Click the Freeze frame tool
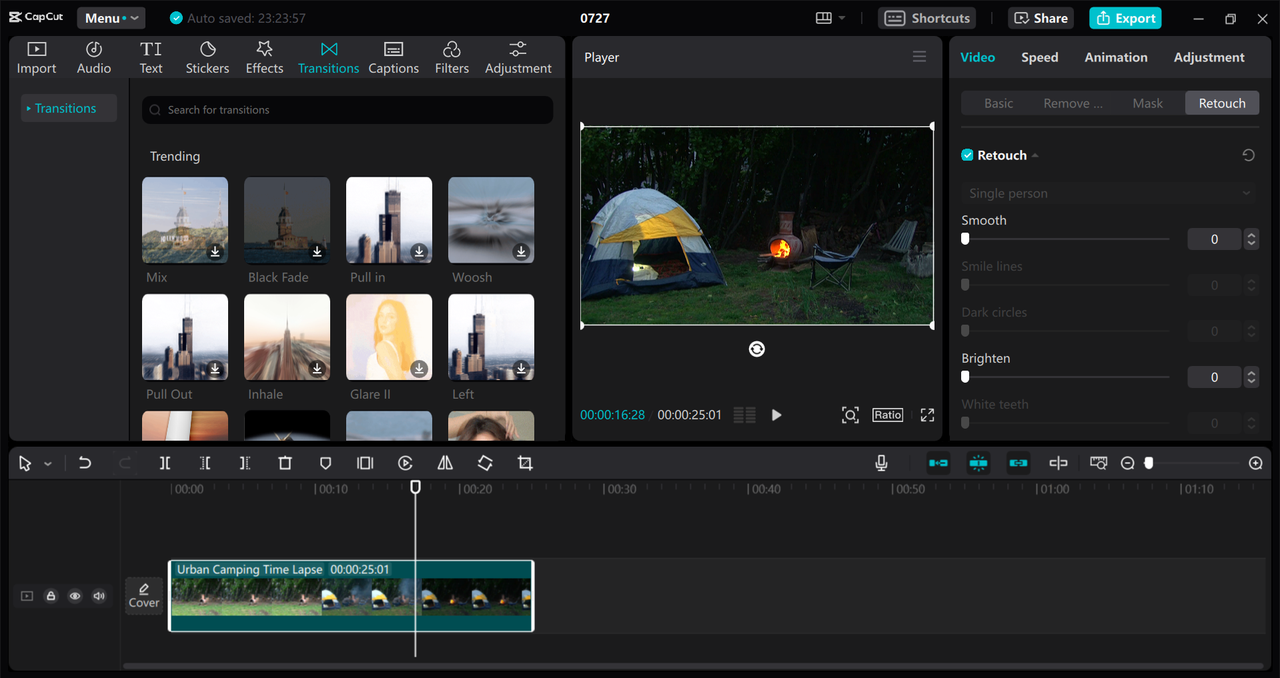The image size is (1280, 678). [x=365, y=463]
